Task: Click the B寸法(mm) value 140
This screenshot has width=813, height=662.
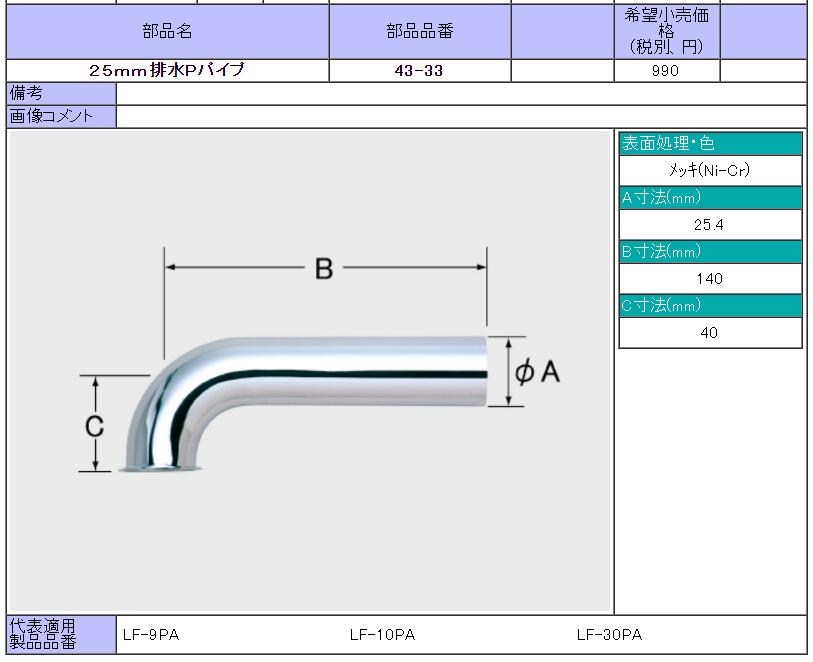Action: coord(710,279)
